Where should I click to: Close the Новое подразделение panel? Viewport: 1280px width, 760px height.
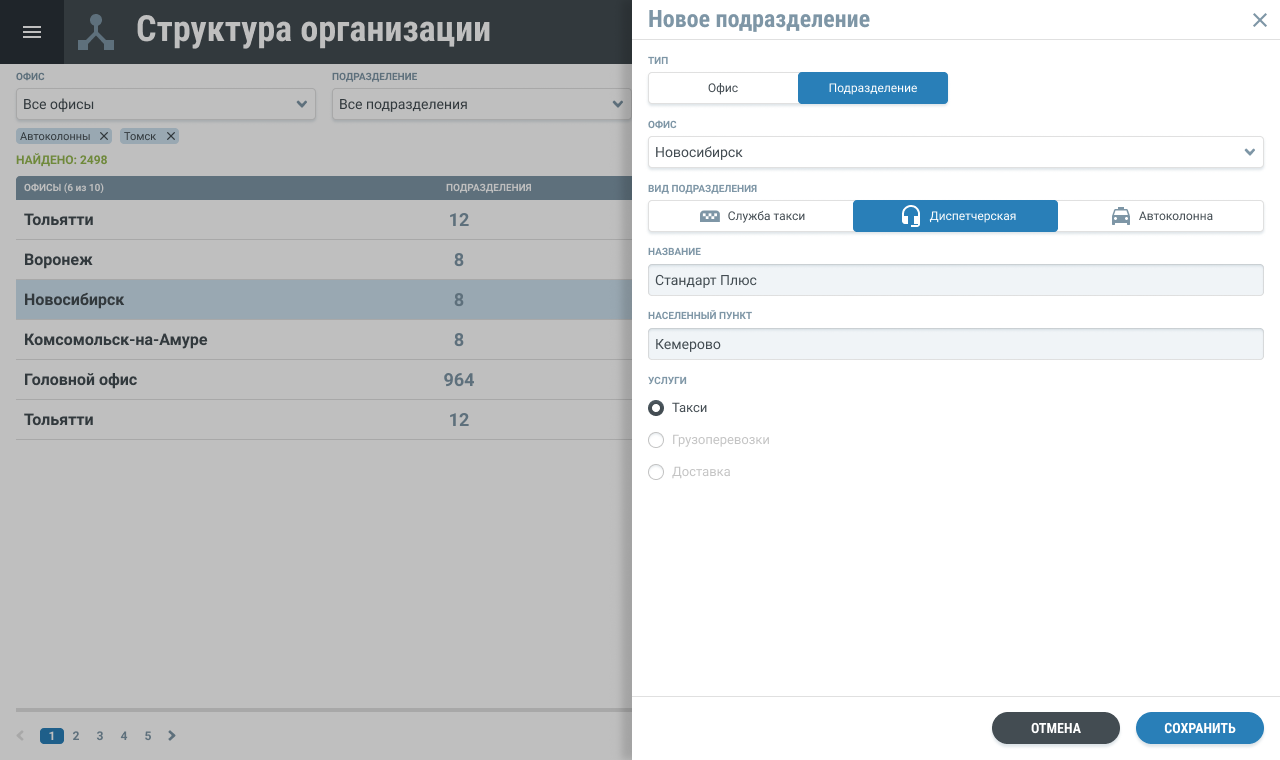(1259, 20)
